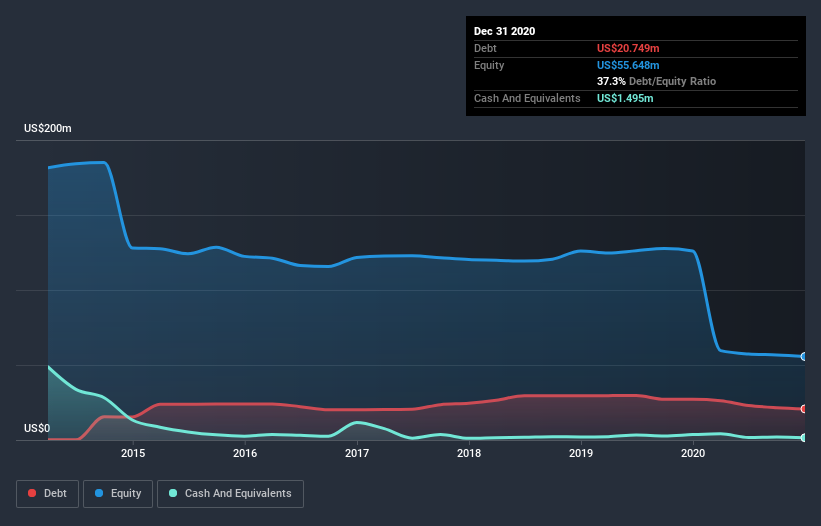Toggle Cash And Equivalents legend button

pos(230,494)
